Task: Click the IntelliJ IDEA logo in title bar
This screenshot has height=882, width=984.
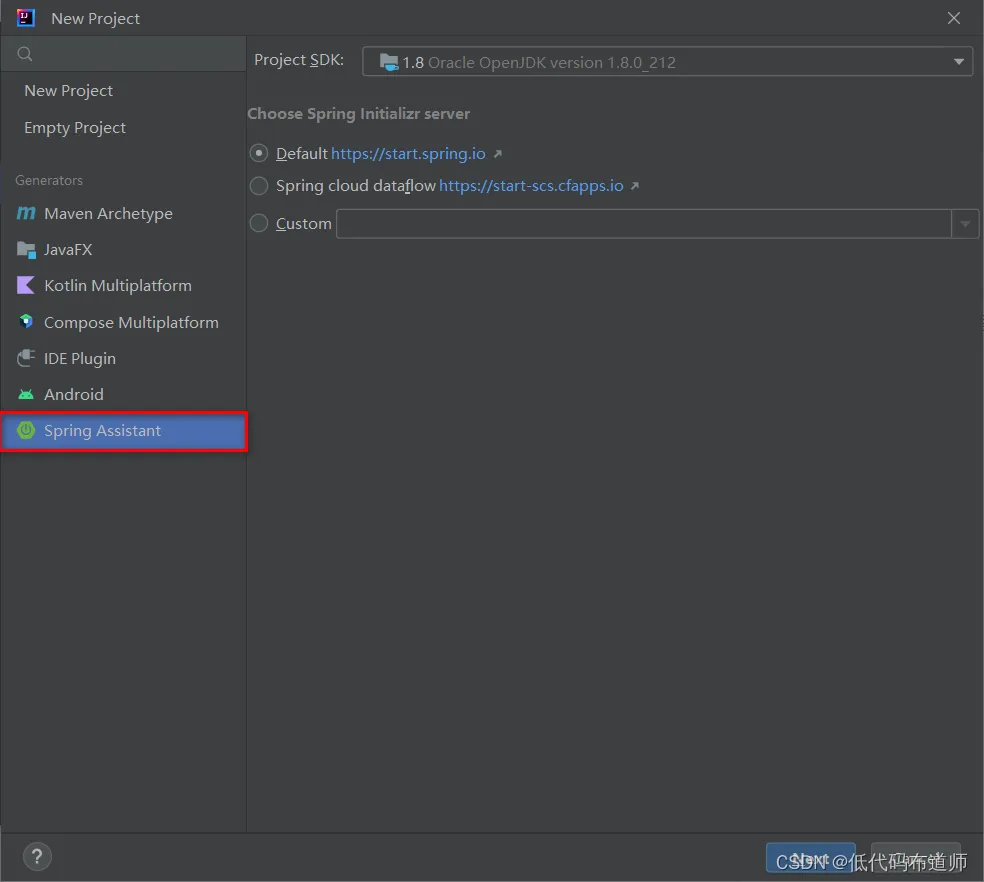Action: pyautogui.click(x=26, y=18)
